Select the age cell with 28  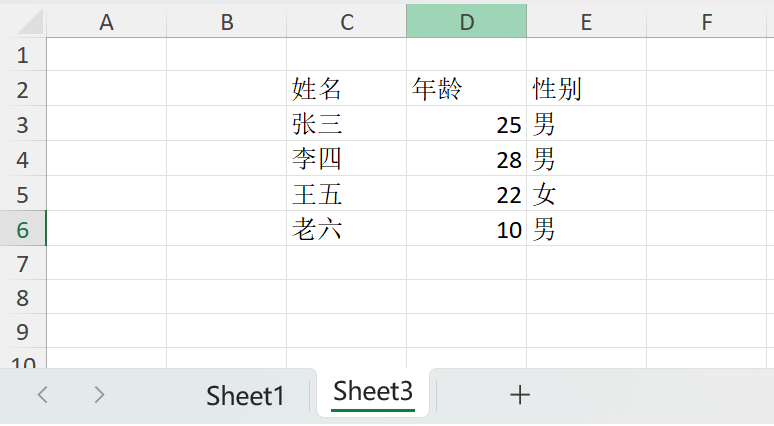click(x=466, y=159)
